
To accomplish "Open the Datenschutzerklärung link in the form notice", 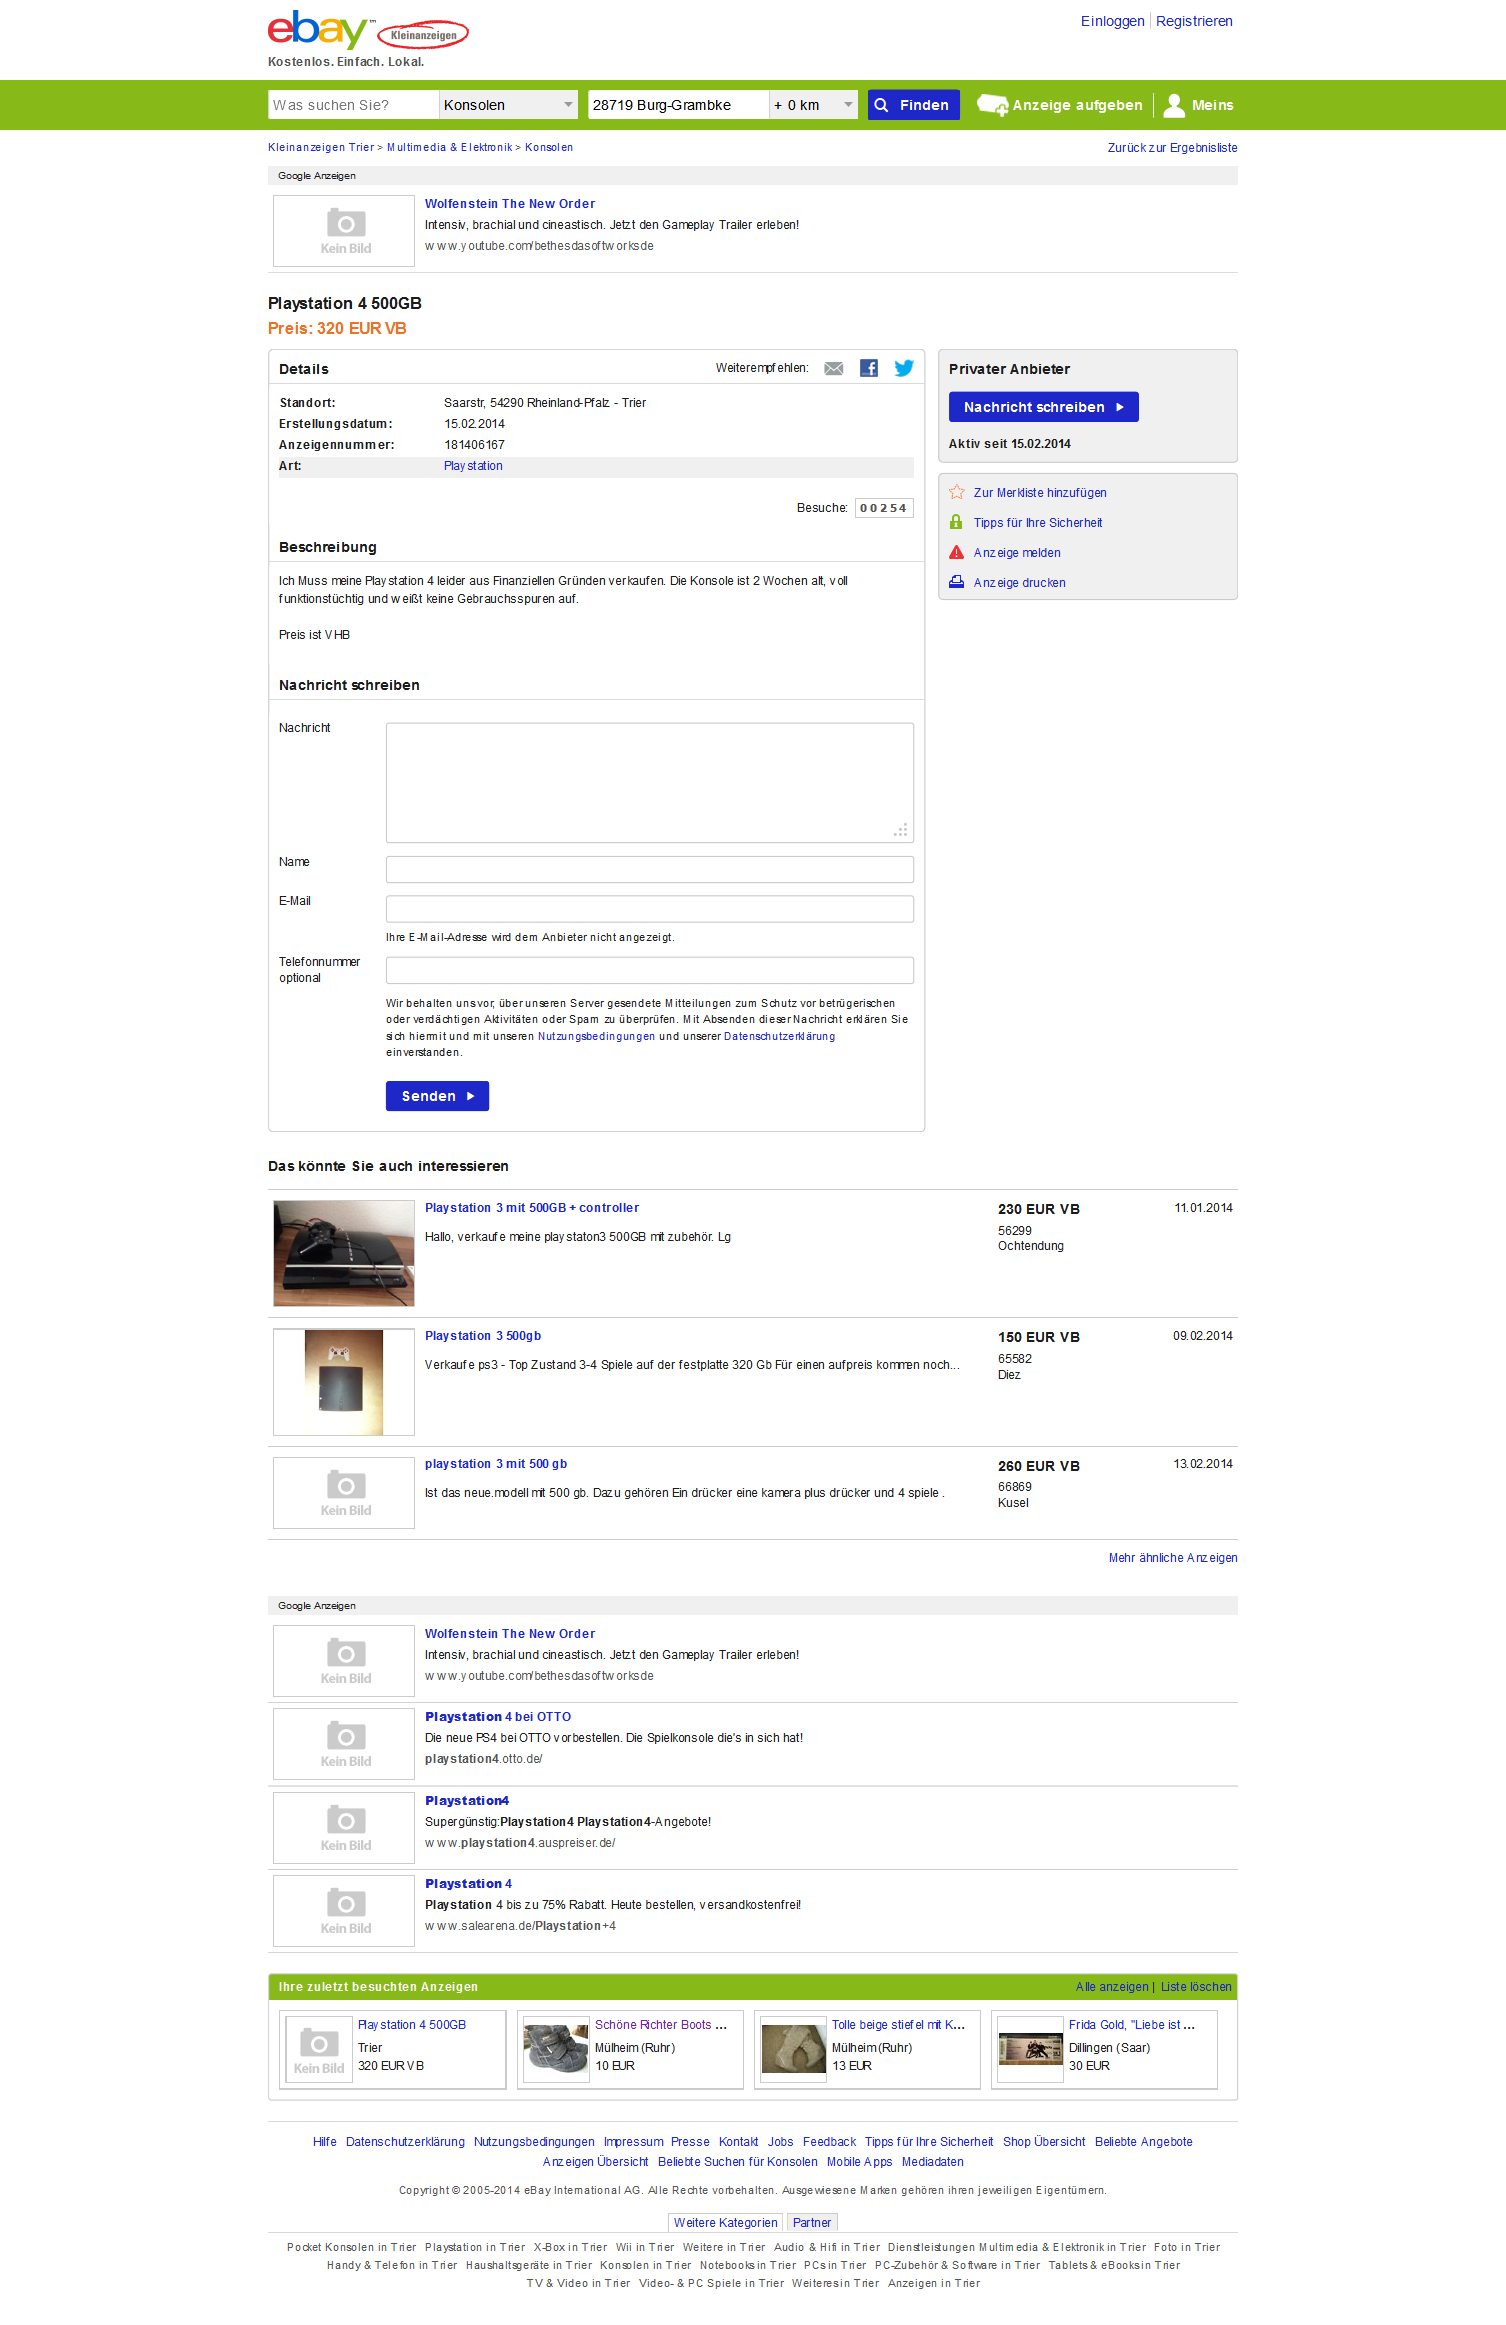I will pyautogui.click(x=779, y=1036).
